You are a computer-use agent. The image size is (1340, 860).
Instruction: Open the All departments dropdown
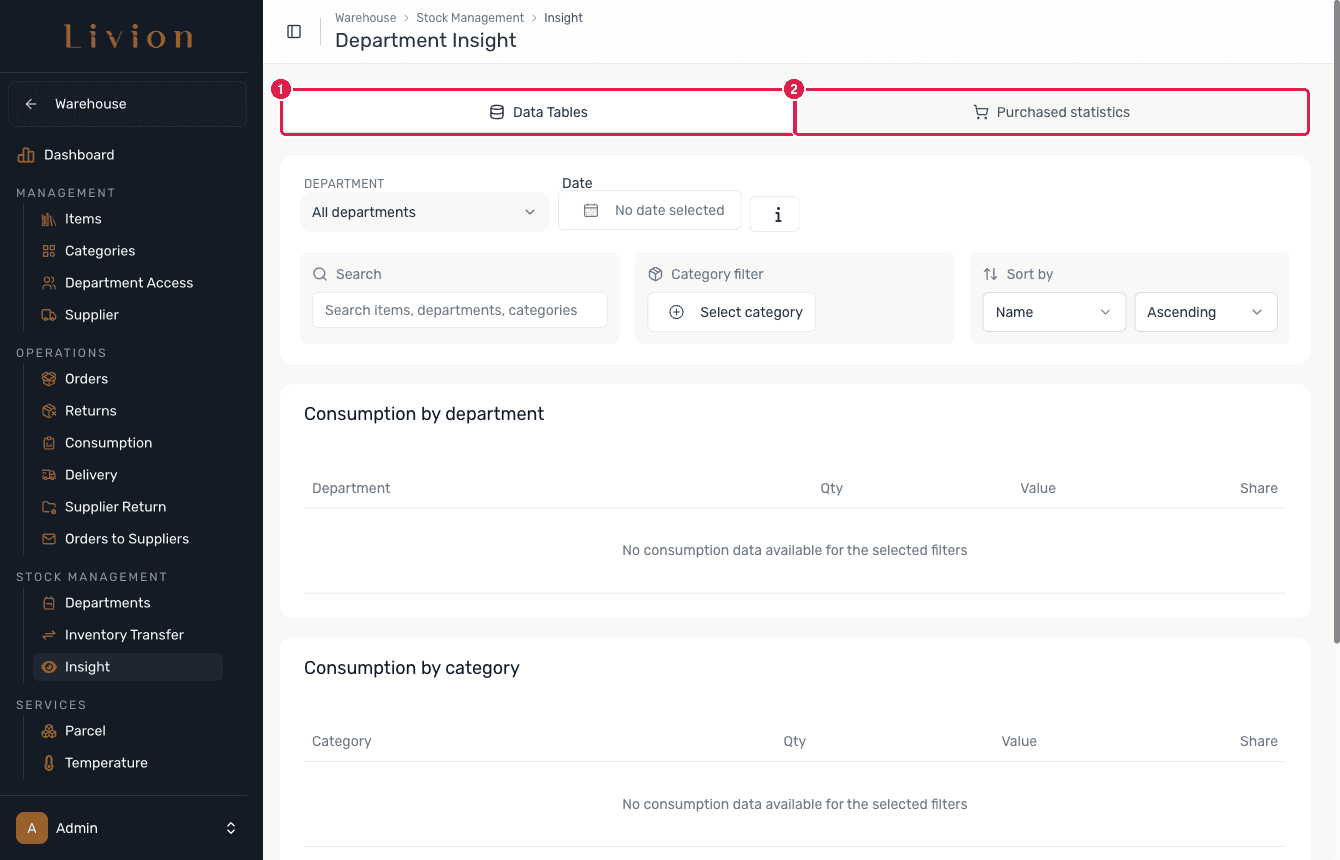point(424,212)
